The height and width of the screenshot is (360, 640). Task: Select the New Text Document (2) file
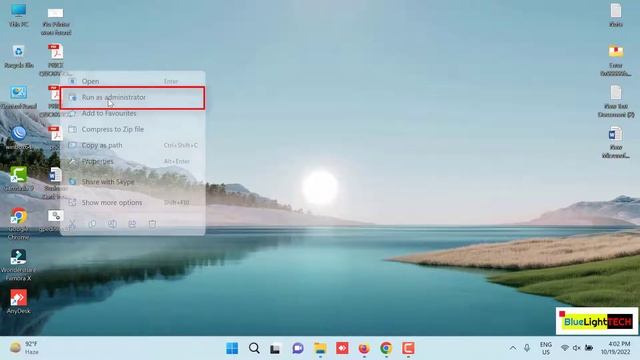616,102
